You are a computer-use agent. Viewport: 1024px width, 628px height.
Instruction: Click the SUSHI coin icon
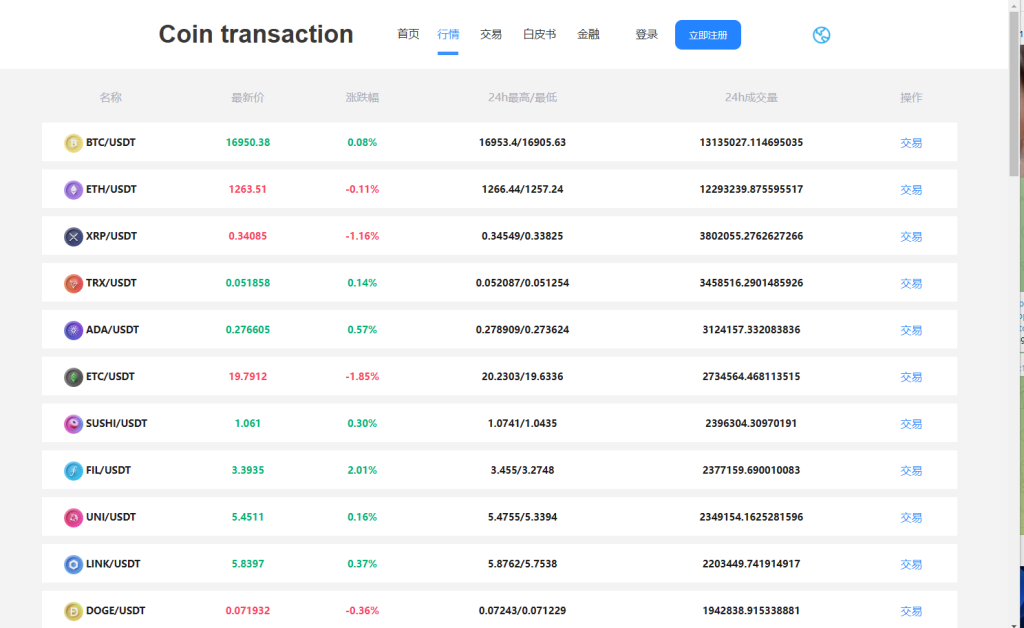73,424
